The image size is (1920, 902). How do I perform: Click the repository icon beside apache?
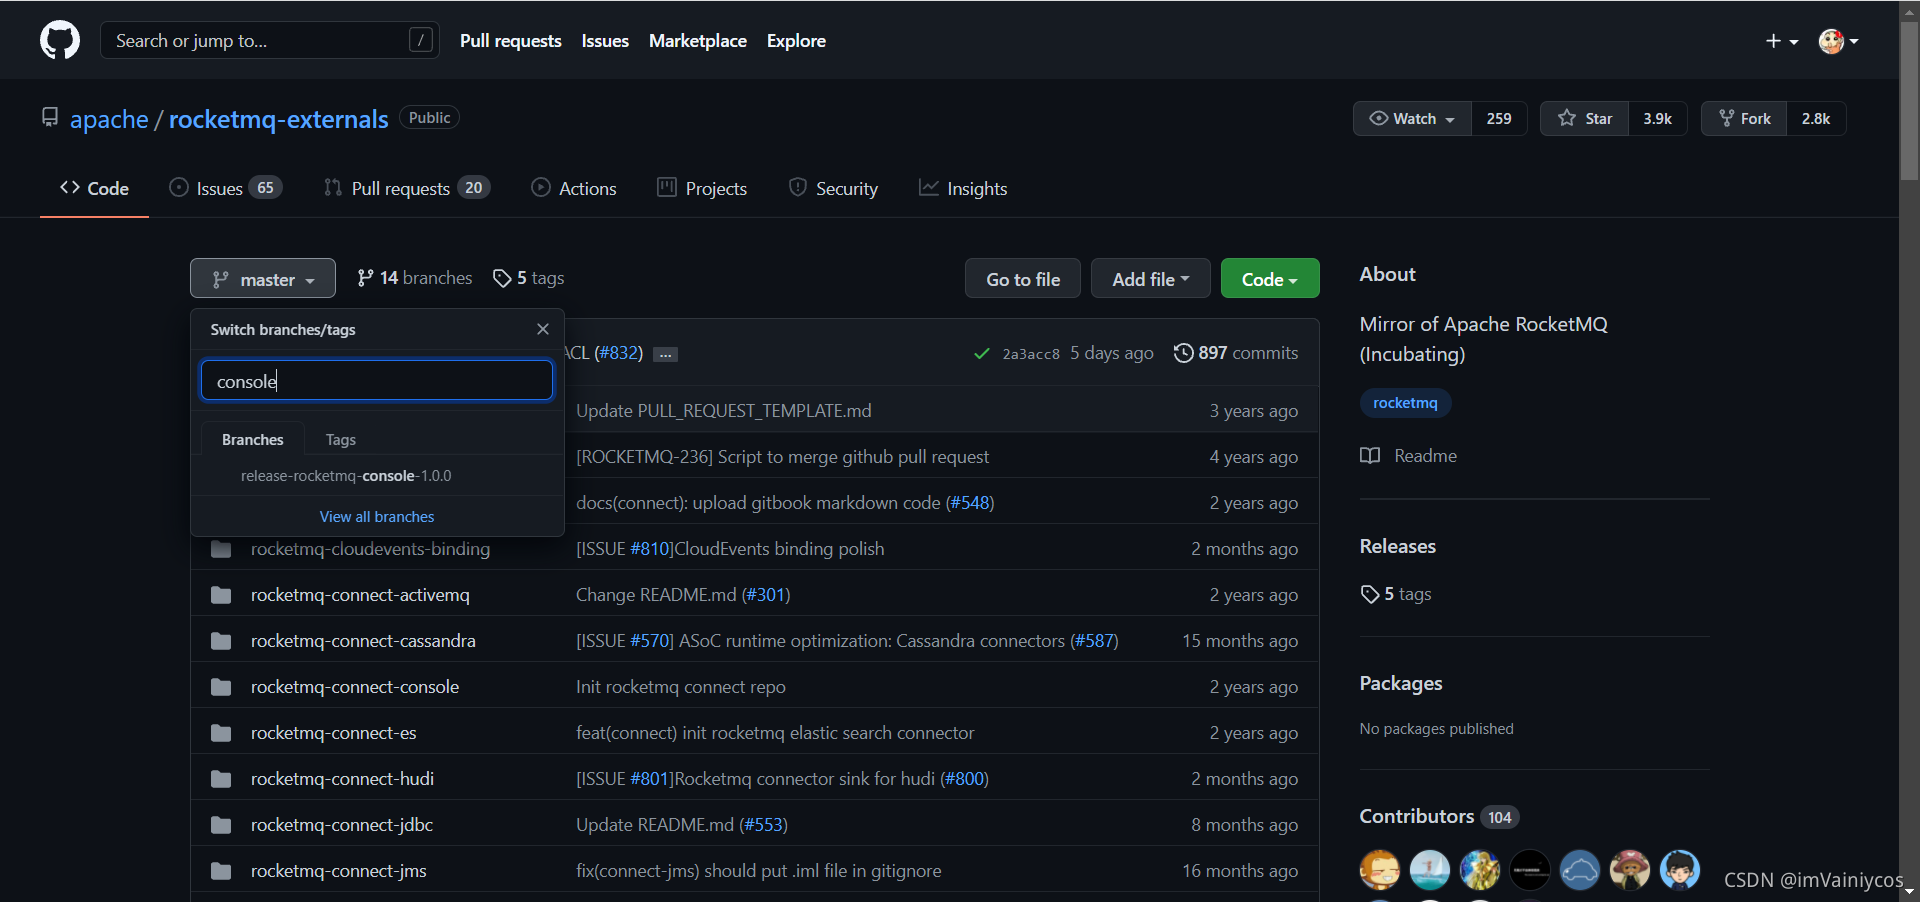tap(50, 118)
